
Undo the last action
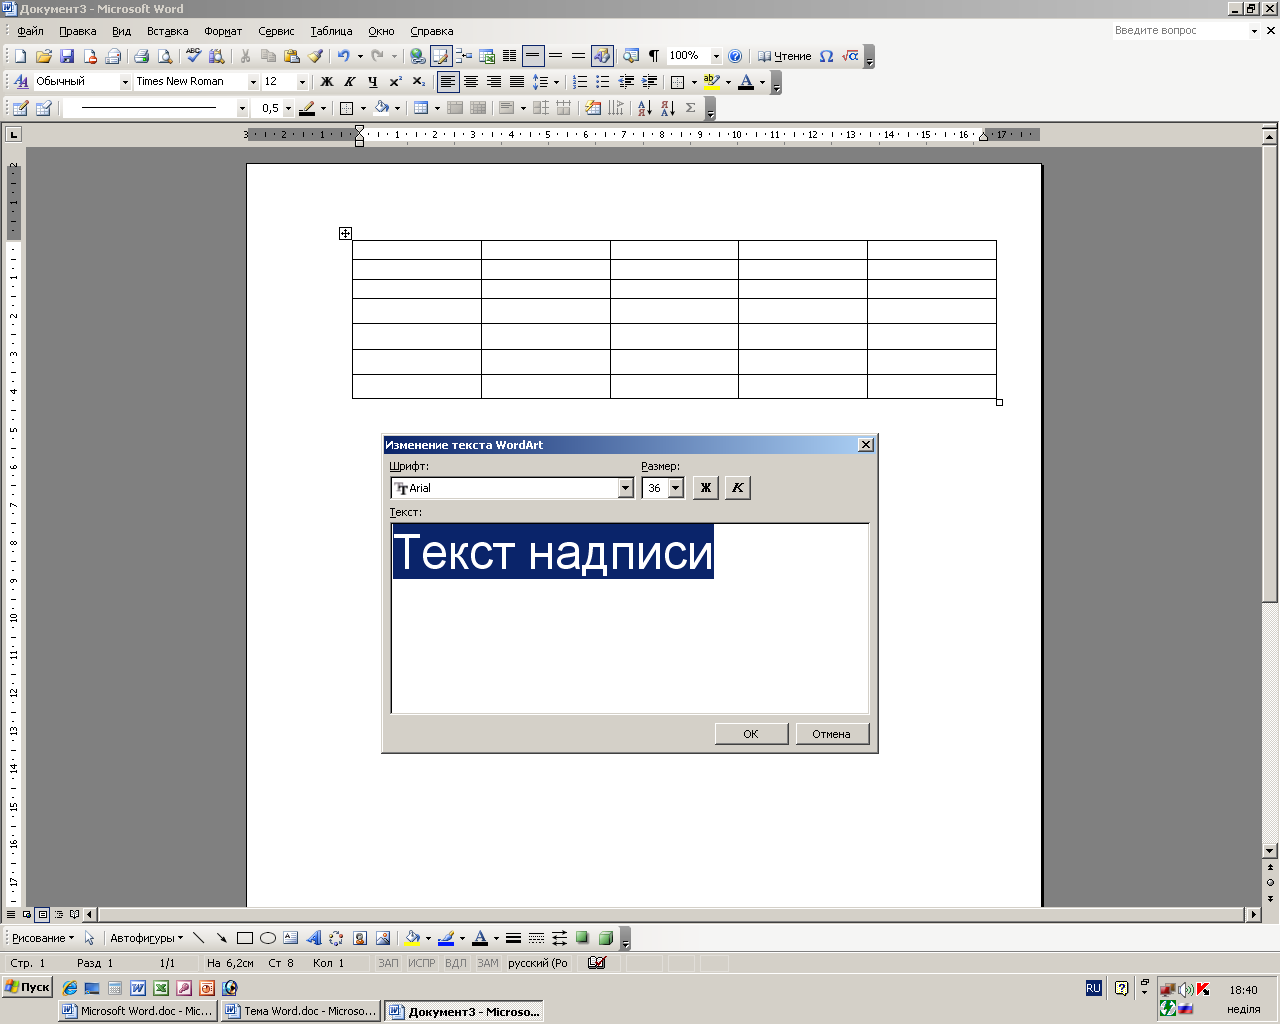(344, 56)
